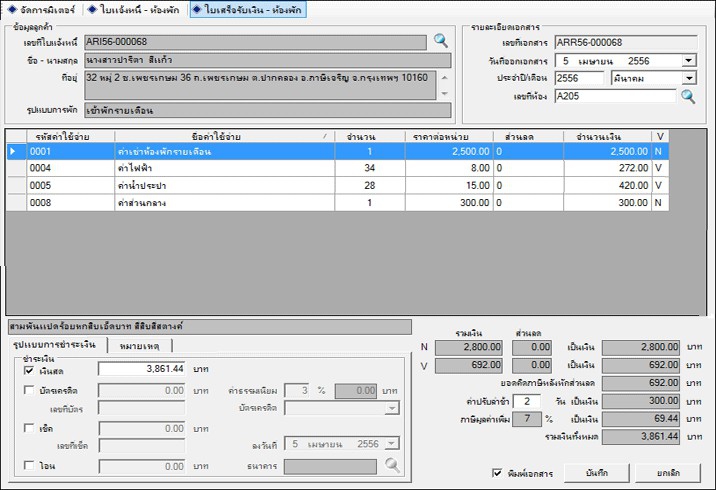Click expense code cell 0004
This screenshot has height=490, width=716.
point(70,168)
